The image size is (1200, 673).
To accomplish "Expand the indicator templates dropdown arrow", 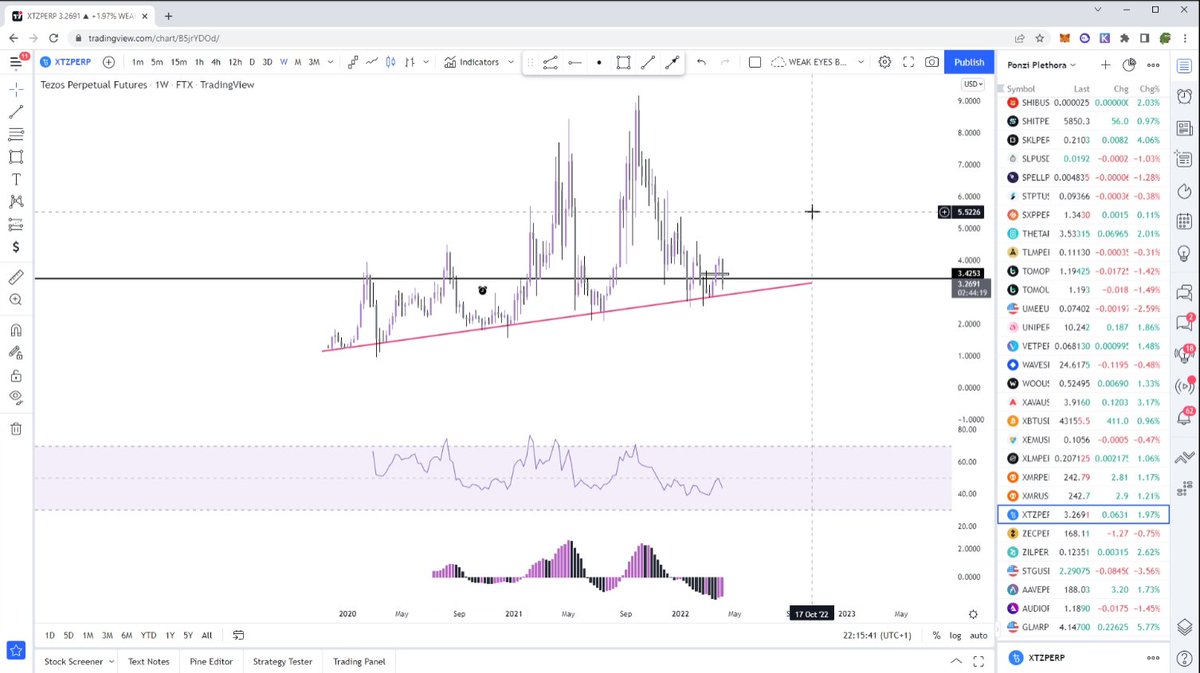I will point(511,62).
